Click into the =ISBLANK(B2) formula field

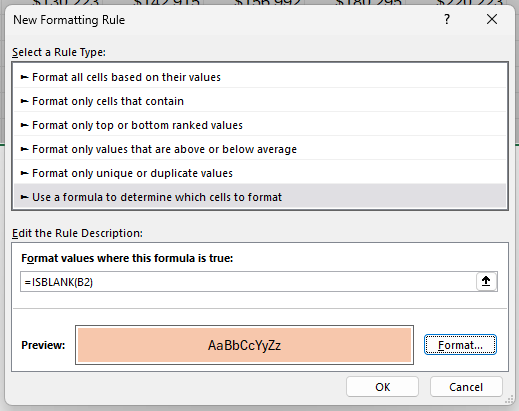[248, 282]
